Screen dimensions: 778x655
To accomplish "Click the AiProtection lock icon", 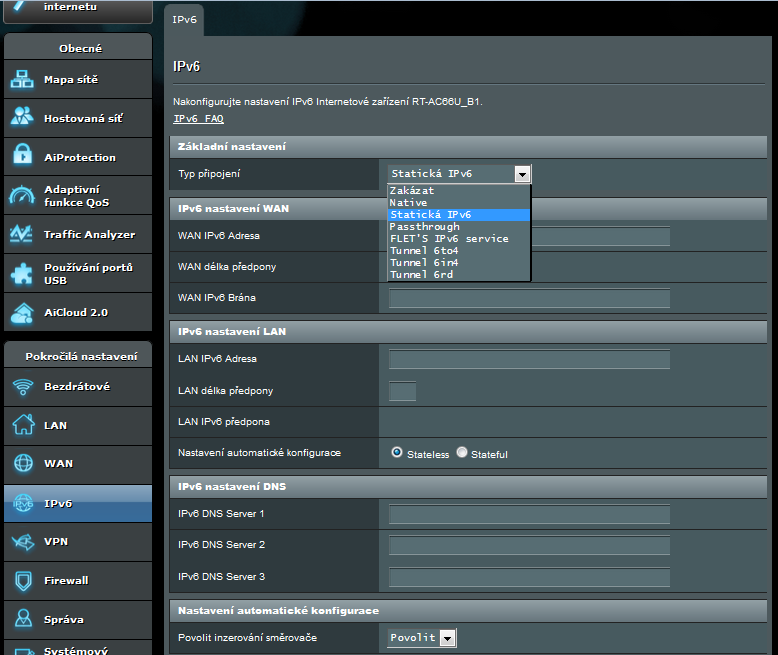I will coord(23,157).
